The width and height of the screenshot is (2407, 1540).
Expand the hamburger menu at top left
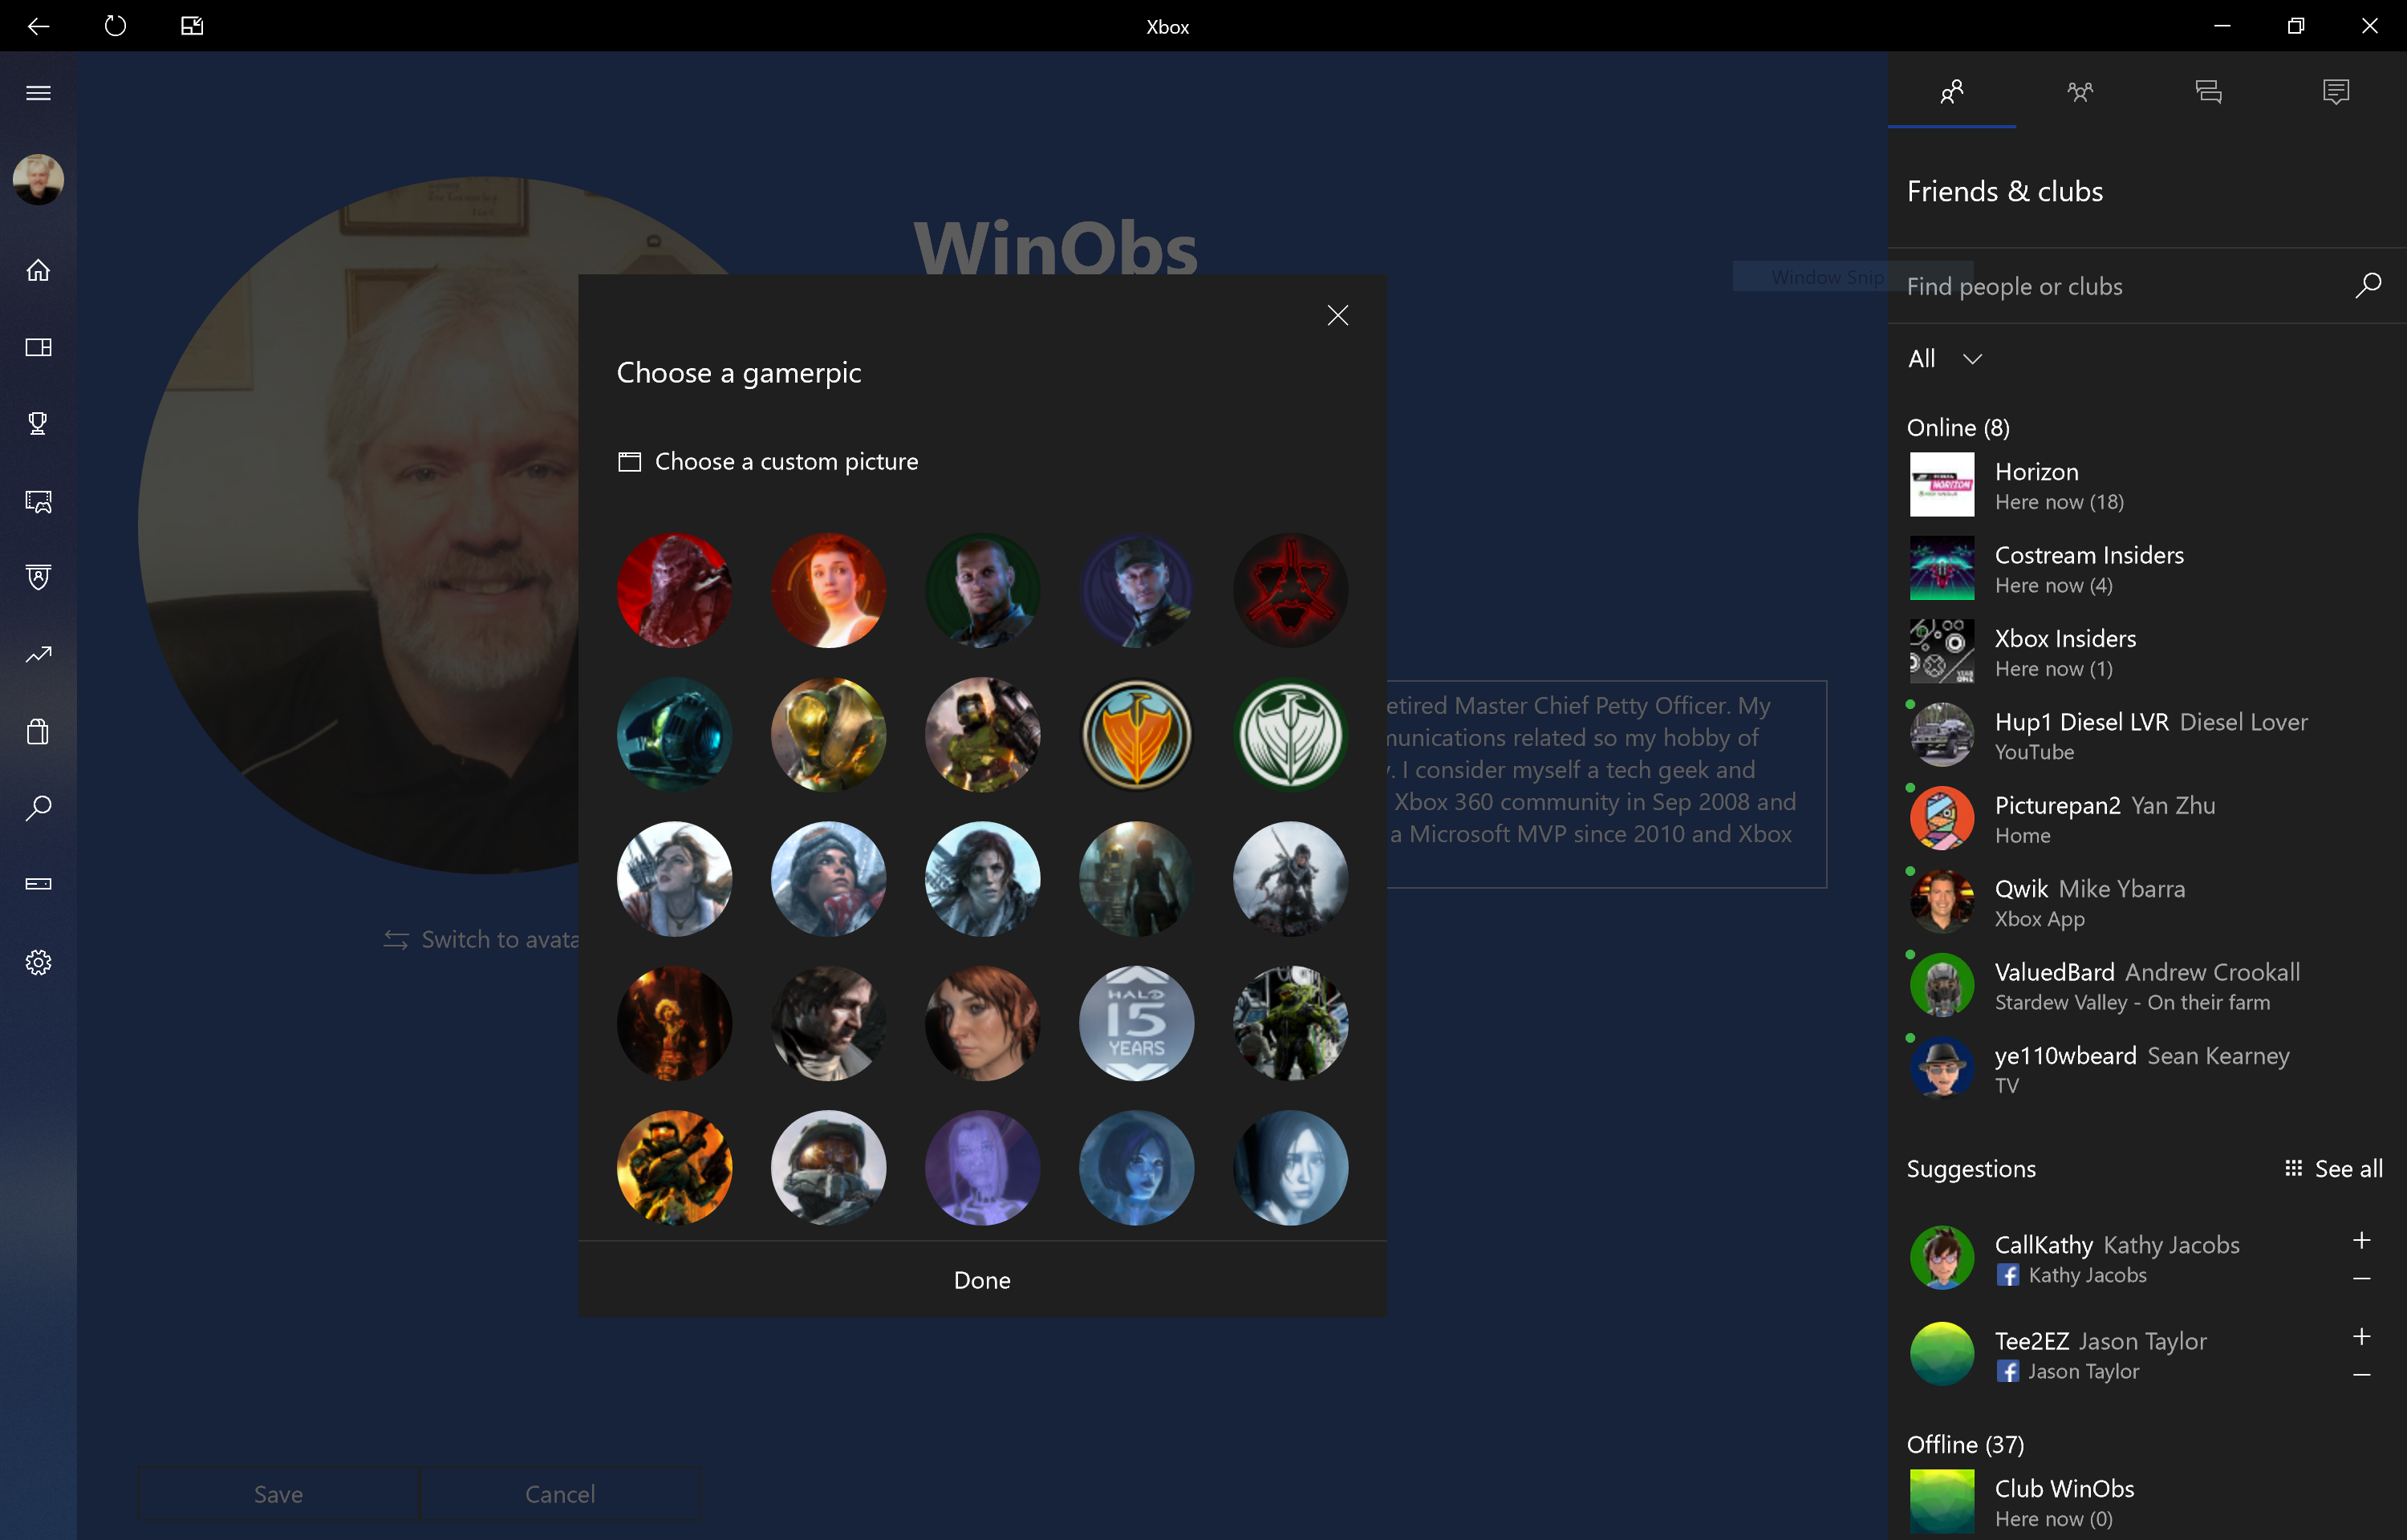pos(38,93)
